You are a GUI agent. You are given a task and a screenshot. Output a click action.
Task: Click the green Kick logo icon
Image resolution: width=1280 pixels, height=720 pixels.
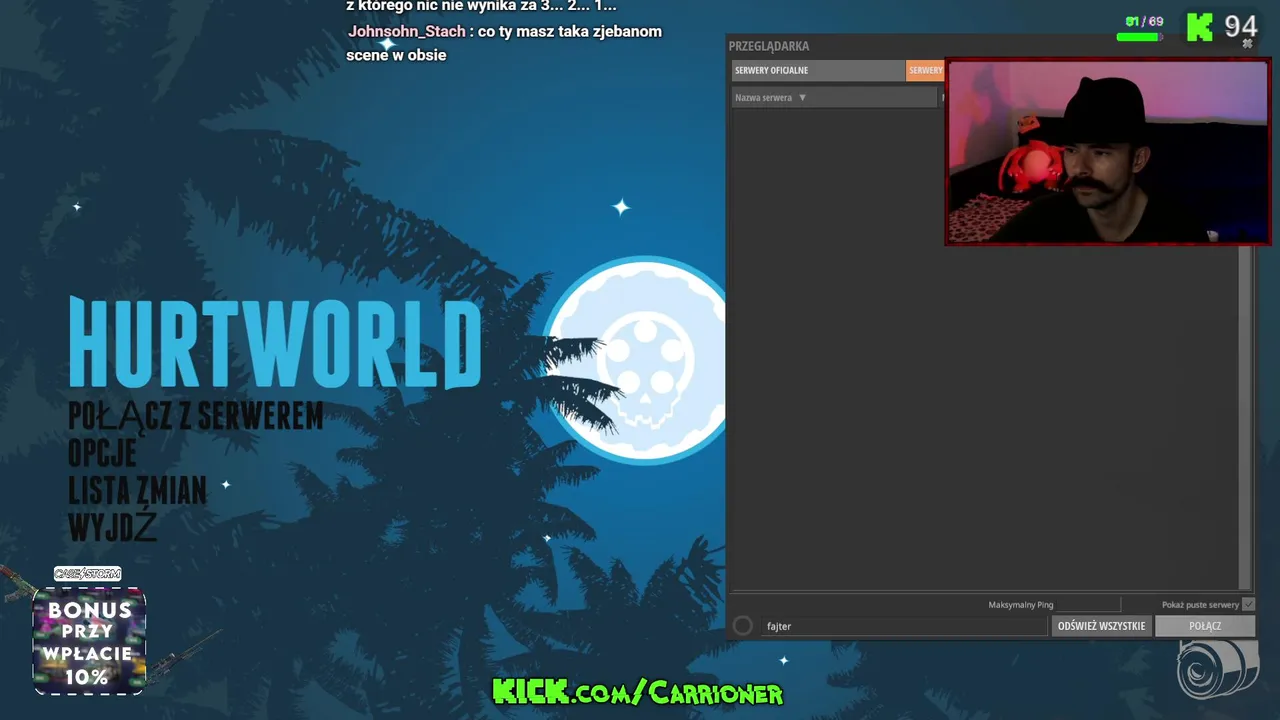pyautogui.click(x=1199, y=27)
